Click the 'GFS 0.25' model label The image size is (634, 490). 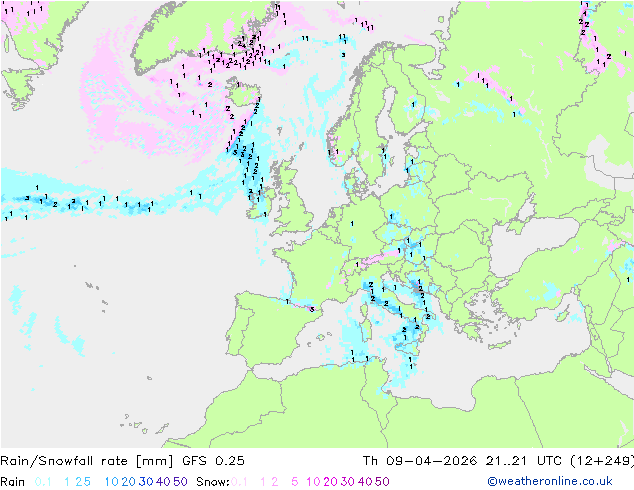pyautogui.click(x=213, y=461)
